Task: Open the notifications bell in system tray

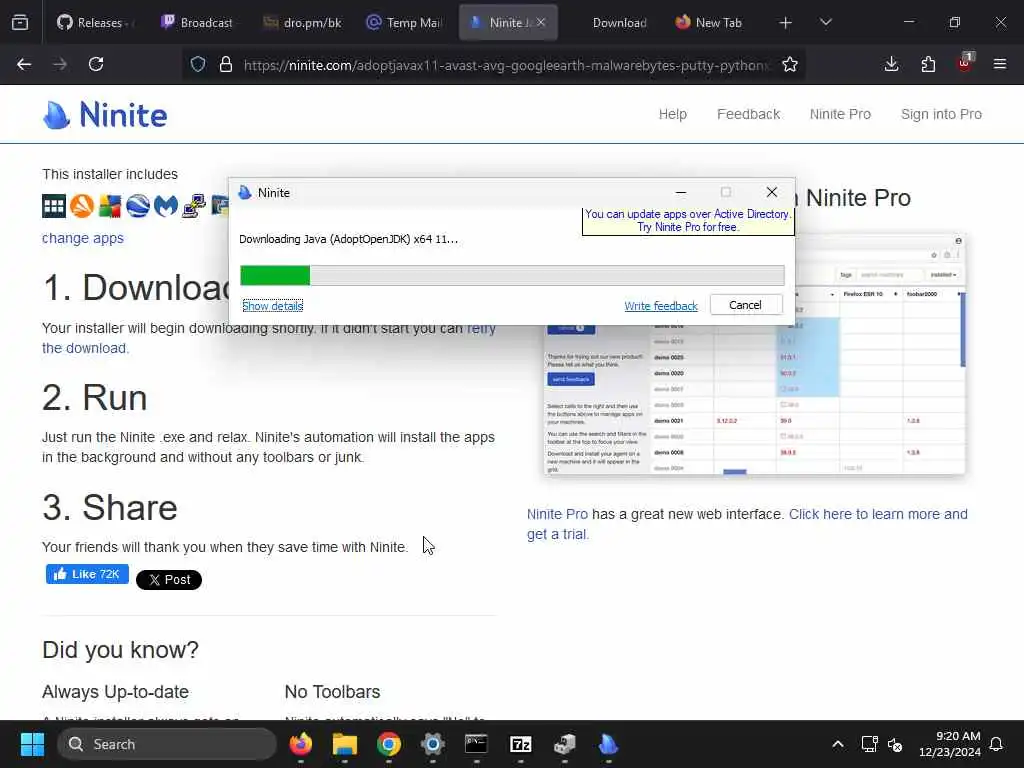Action: pyautogui.click(x=996, y=744)
